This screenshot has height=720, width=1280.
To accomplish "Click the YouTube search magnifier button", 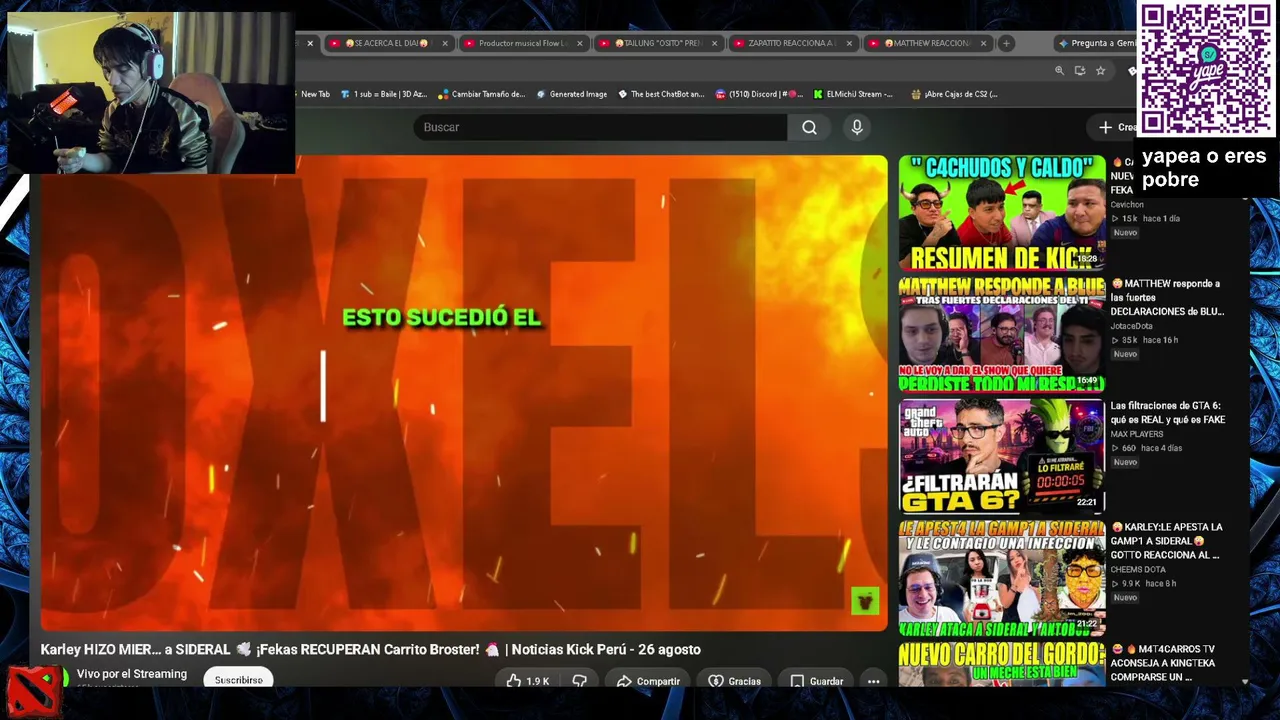I will pyautogui.click(x=809, y=127).
